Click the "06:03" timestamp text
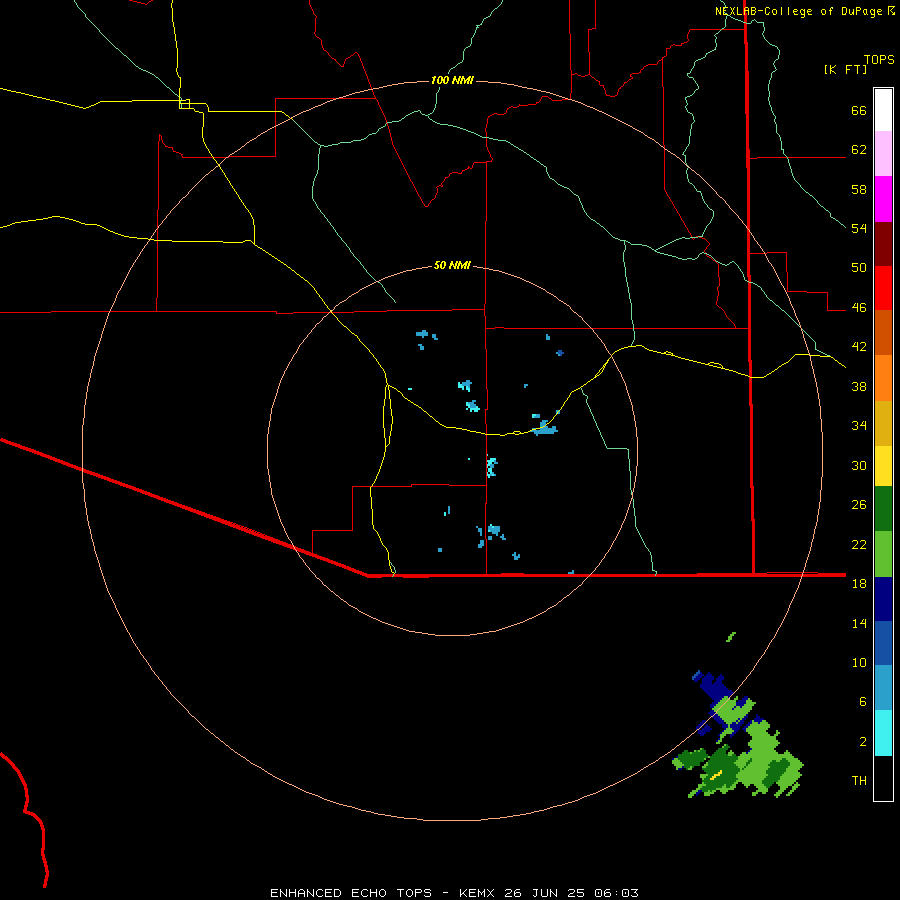900x900 pixels. click(x=616, y=893)
